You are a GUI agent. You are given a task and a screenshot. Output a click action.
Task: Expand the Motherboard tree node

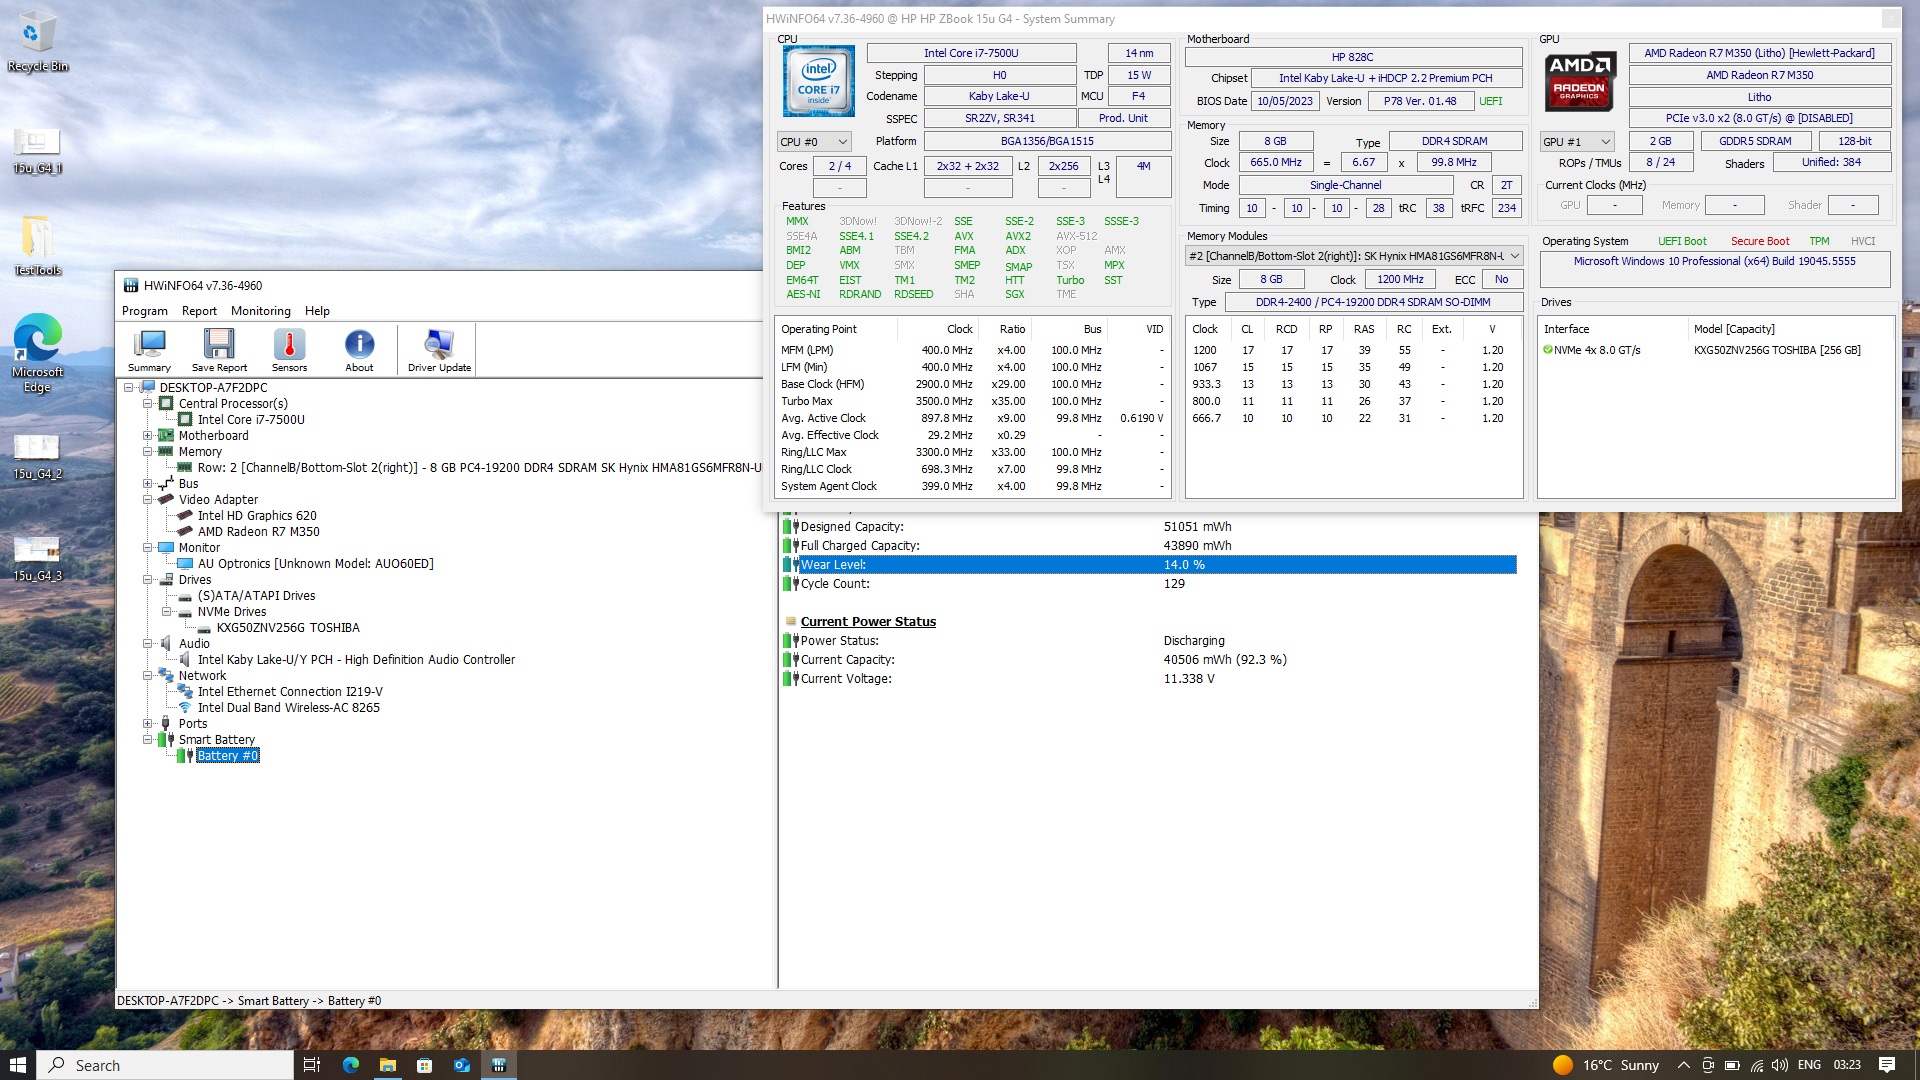point(148,435)
